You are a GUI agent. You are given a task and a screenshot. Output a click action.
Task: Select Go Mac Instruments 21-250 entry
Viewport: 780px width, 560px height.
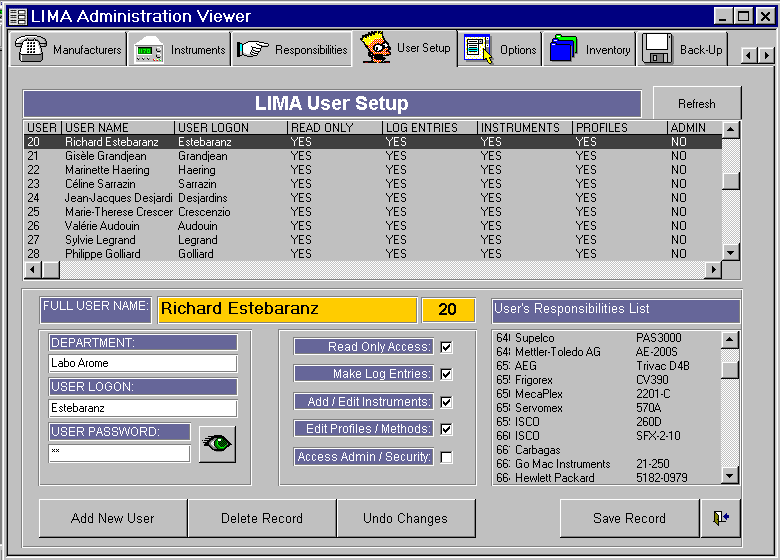607,464
